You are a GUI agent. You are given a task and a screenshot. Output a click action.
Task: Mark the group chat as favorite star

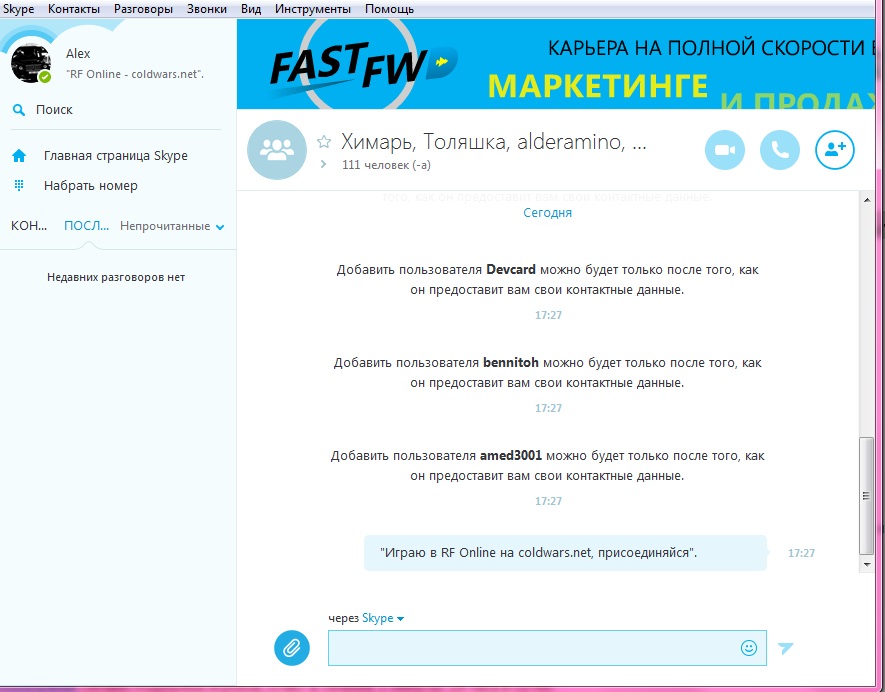(x=324, y=142)
